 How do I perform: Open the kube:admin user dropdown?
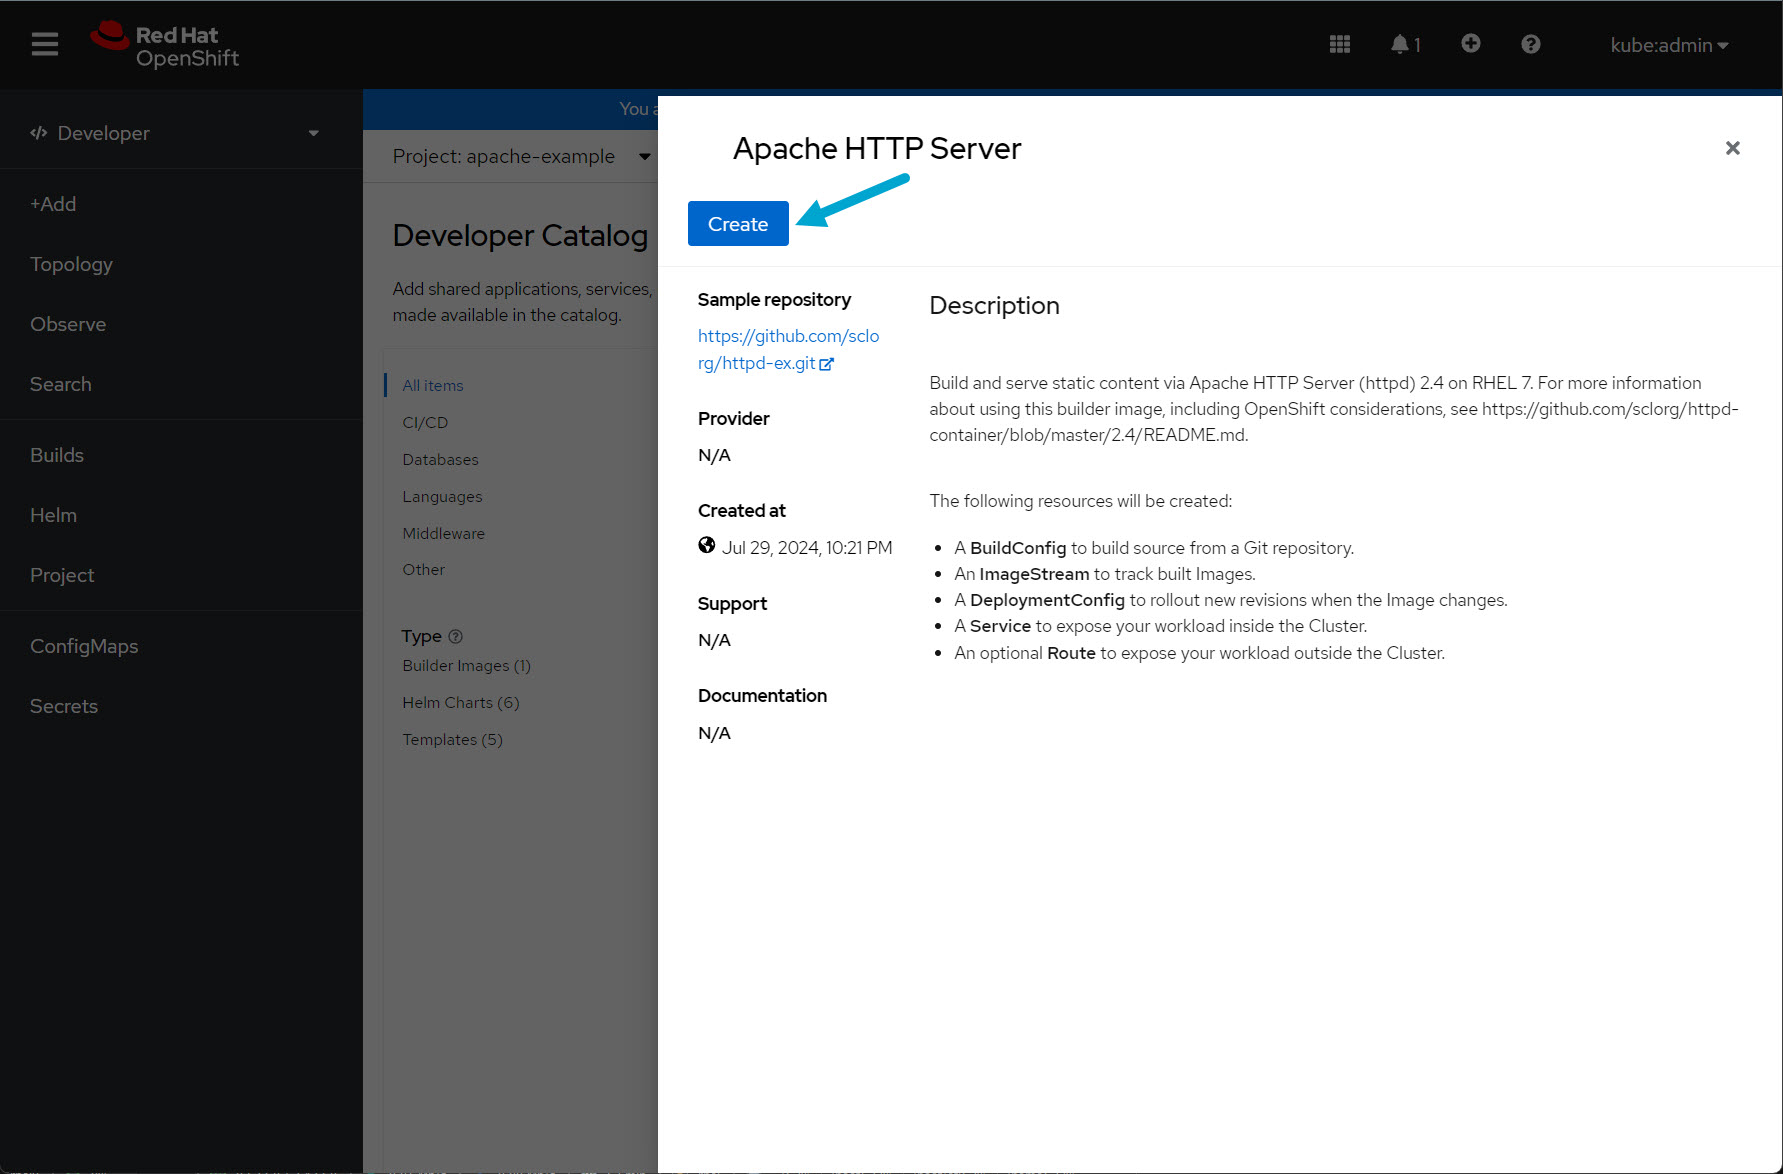pyautogui.click(x=1668, y=45)
